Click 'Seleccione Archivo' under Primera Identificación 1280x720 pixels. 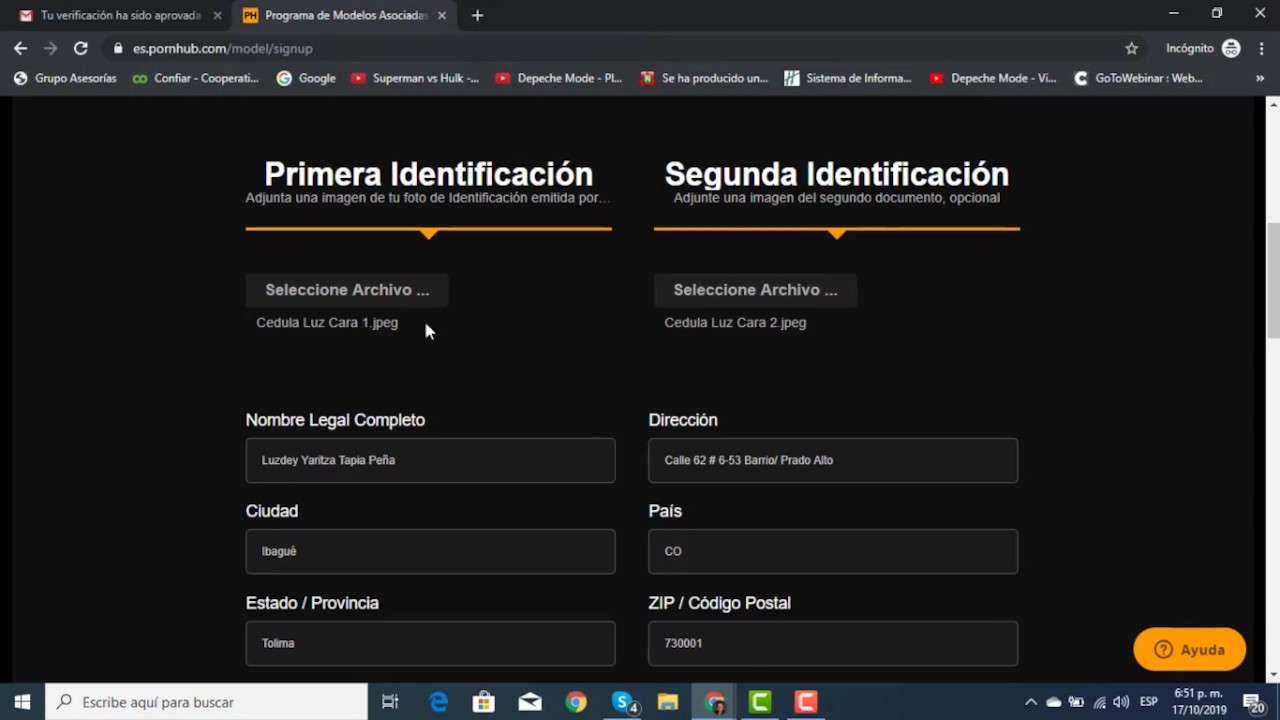click(x=347, y=290)
